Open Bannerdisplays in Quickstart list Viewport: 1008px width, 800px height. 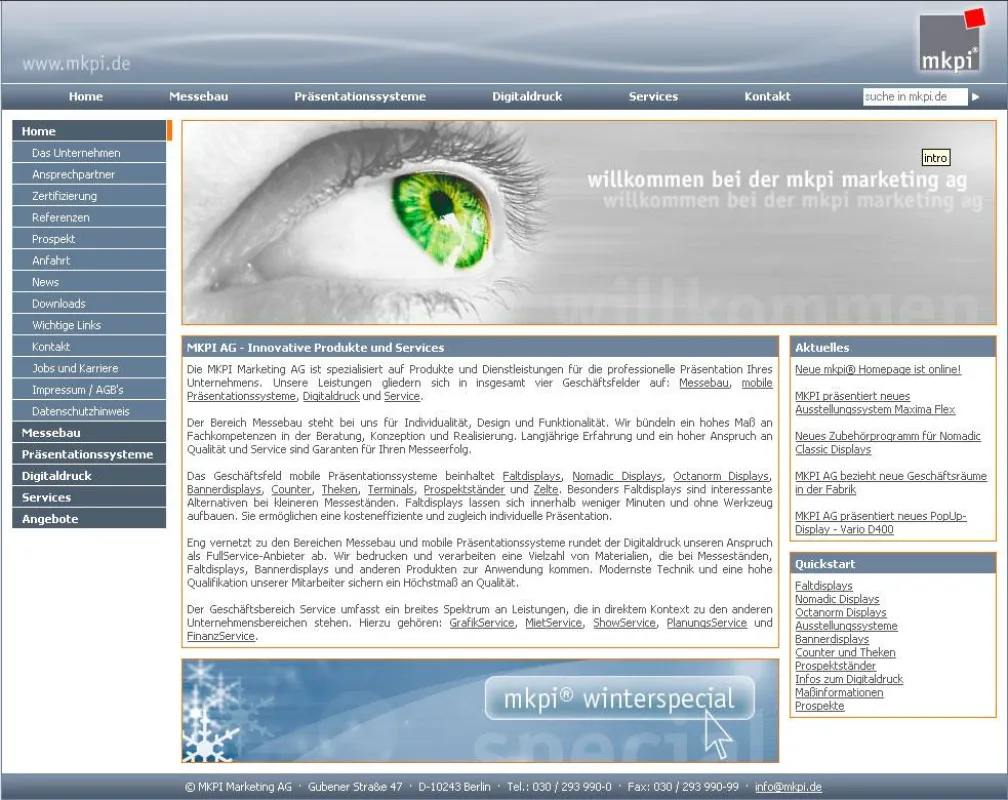tap(832, 639)
